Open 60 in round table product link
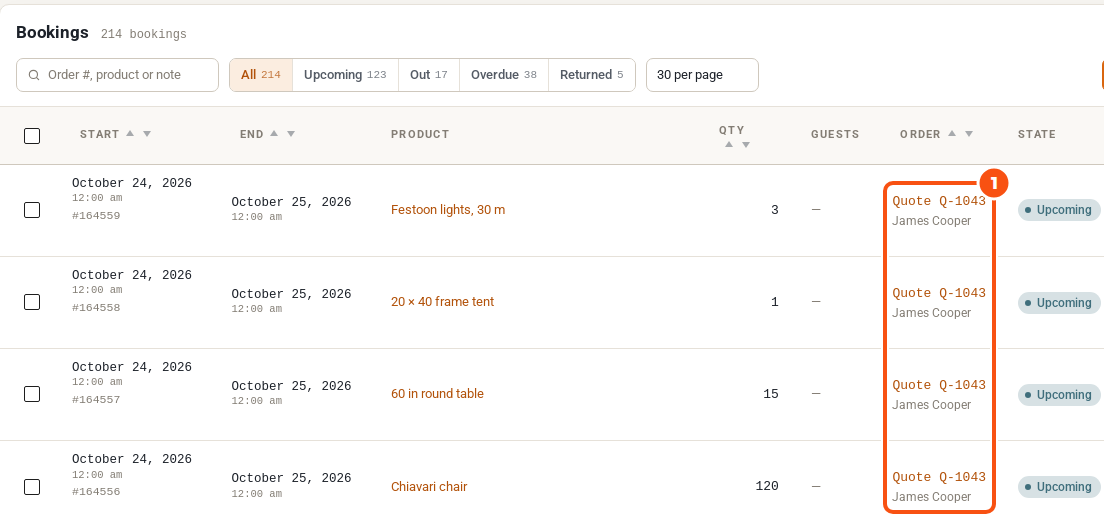 pos(437,394)
